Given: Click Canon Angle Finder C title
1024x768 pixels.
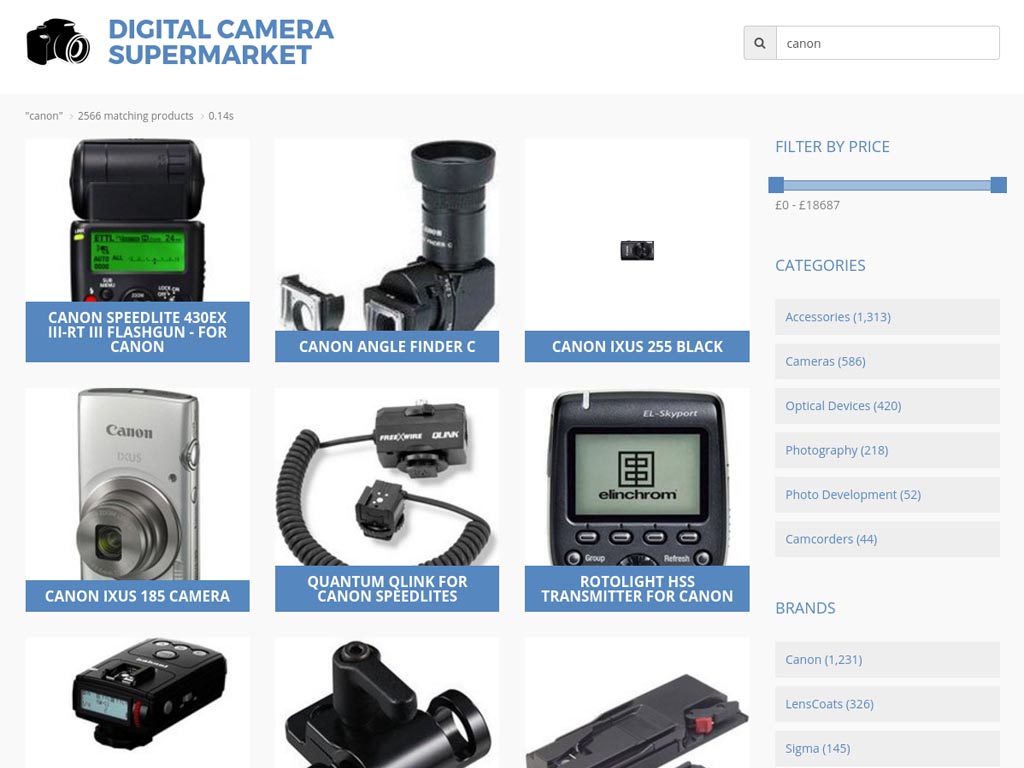Looking at the screenshot, I should (x=387, y=347).
